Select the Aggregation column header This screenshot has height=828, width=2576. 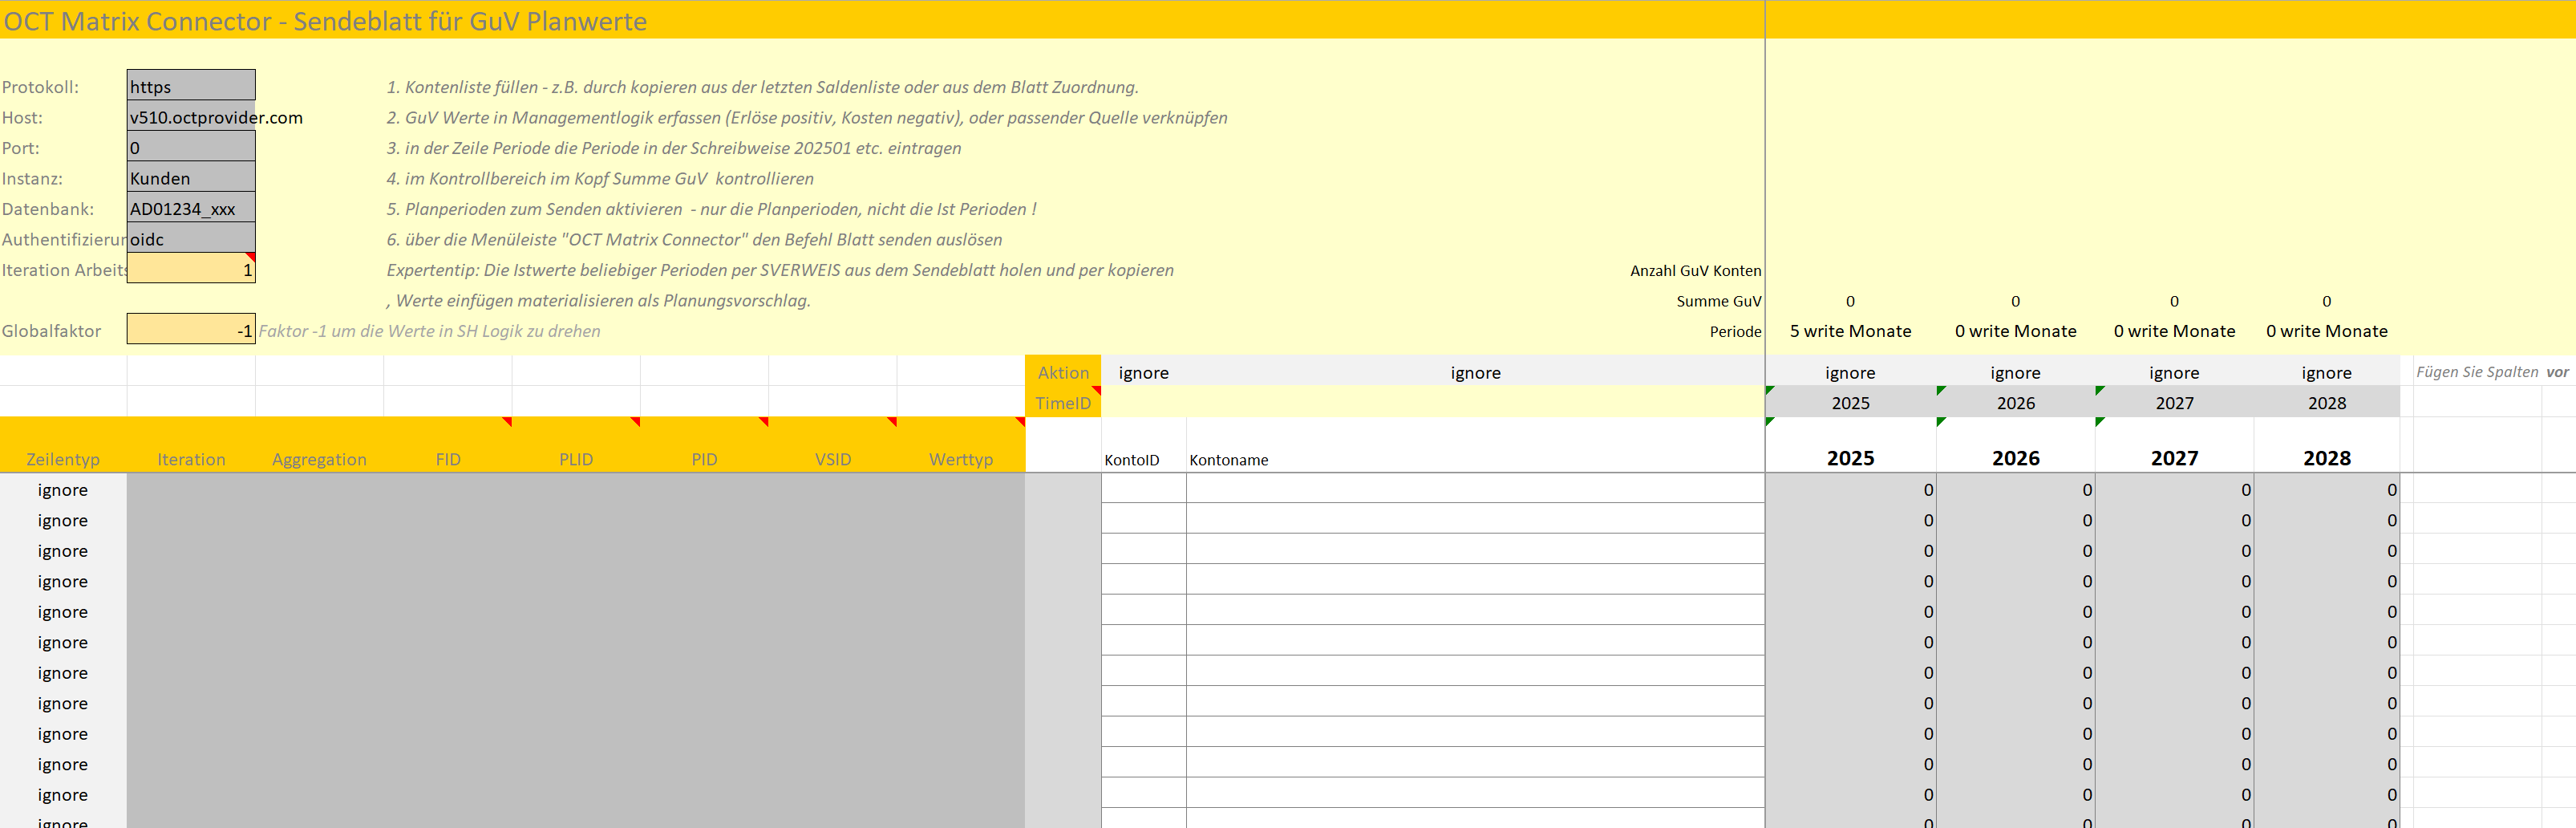coord(319,460)
